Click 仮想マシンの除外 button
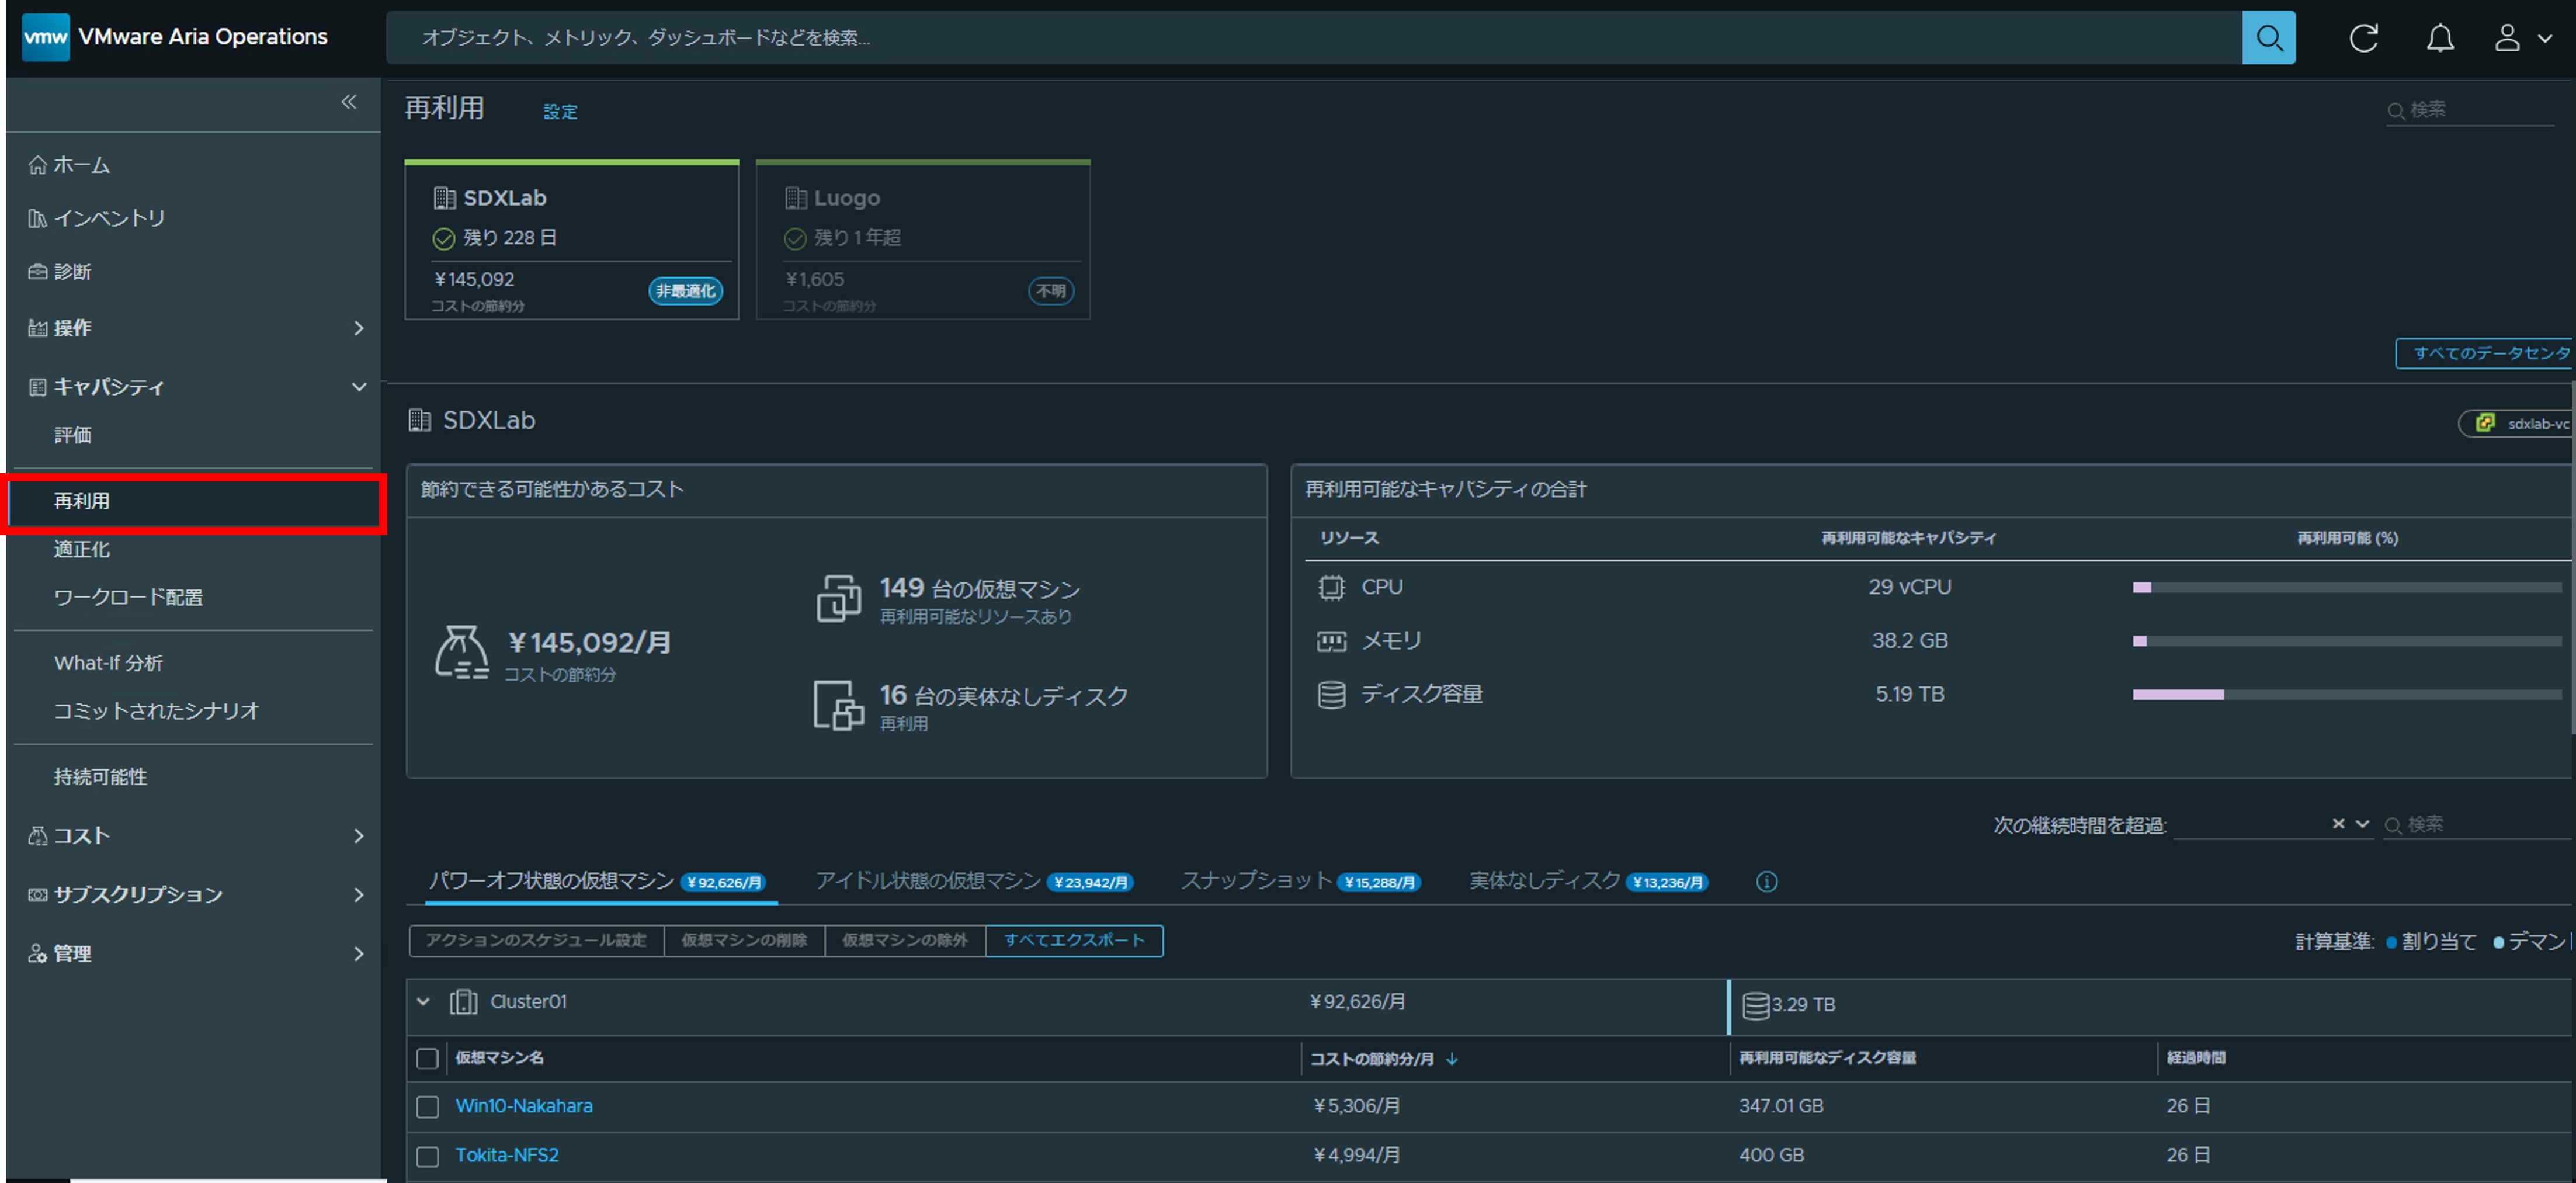The height and width of the screenshot is (1183, 2576). (x=905, y=941)
